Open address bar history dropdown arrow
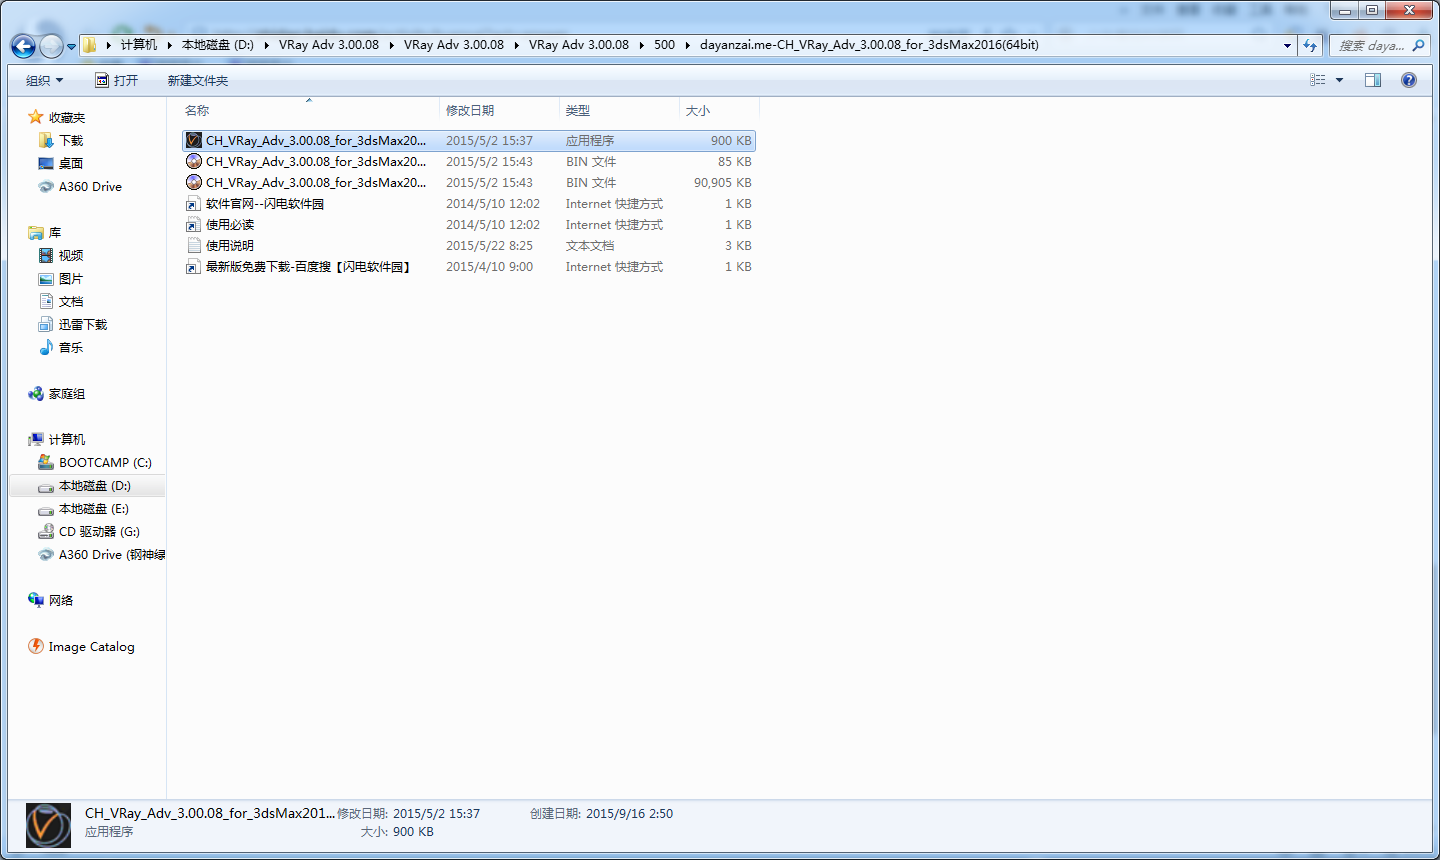Viewport: 1440px width, 860px height. click(1287, 45)
